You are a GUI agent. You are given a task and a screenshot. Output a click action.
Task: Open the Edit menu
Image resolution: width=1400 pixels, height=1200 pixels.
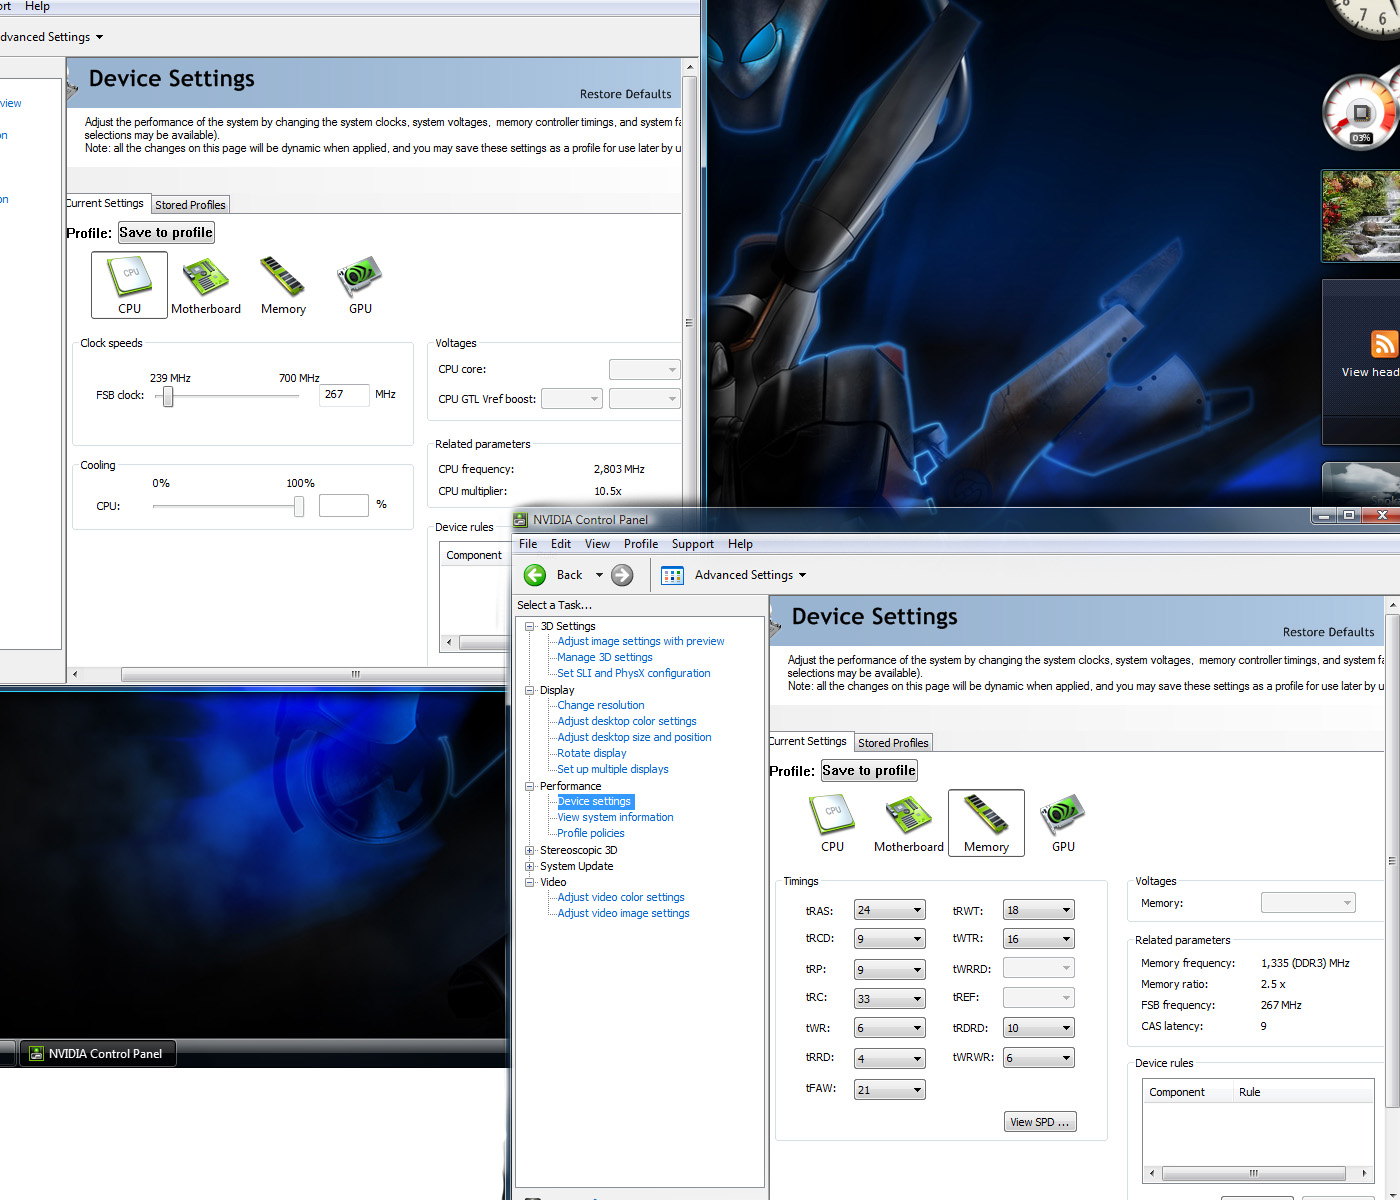[561, 544]
